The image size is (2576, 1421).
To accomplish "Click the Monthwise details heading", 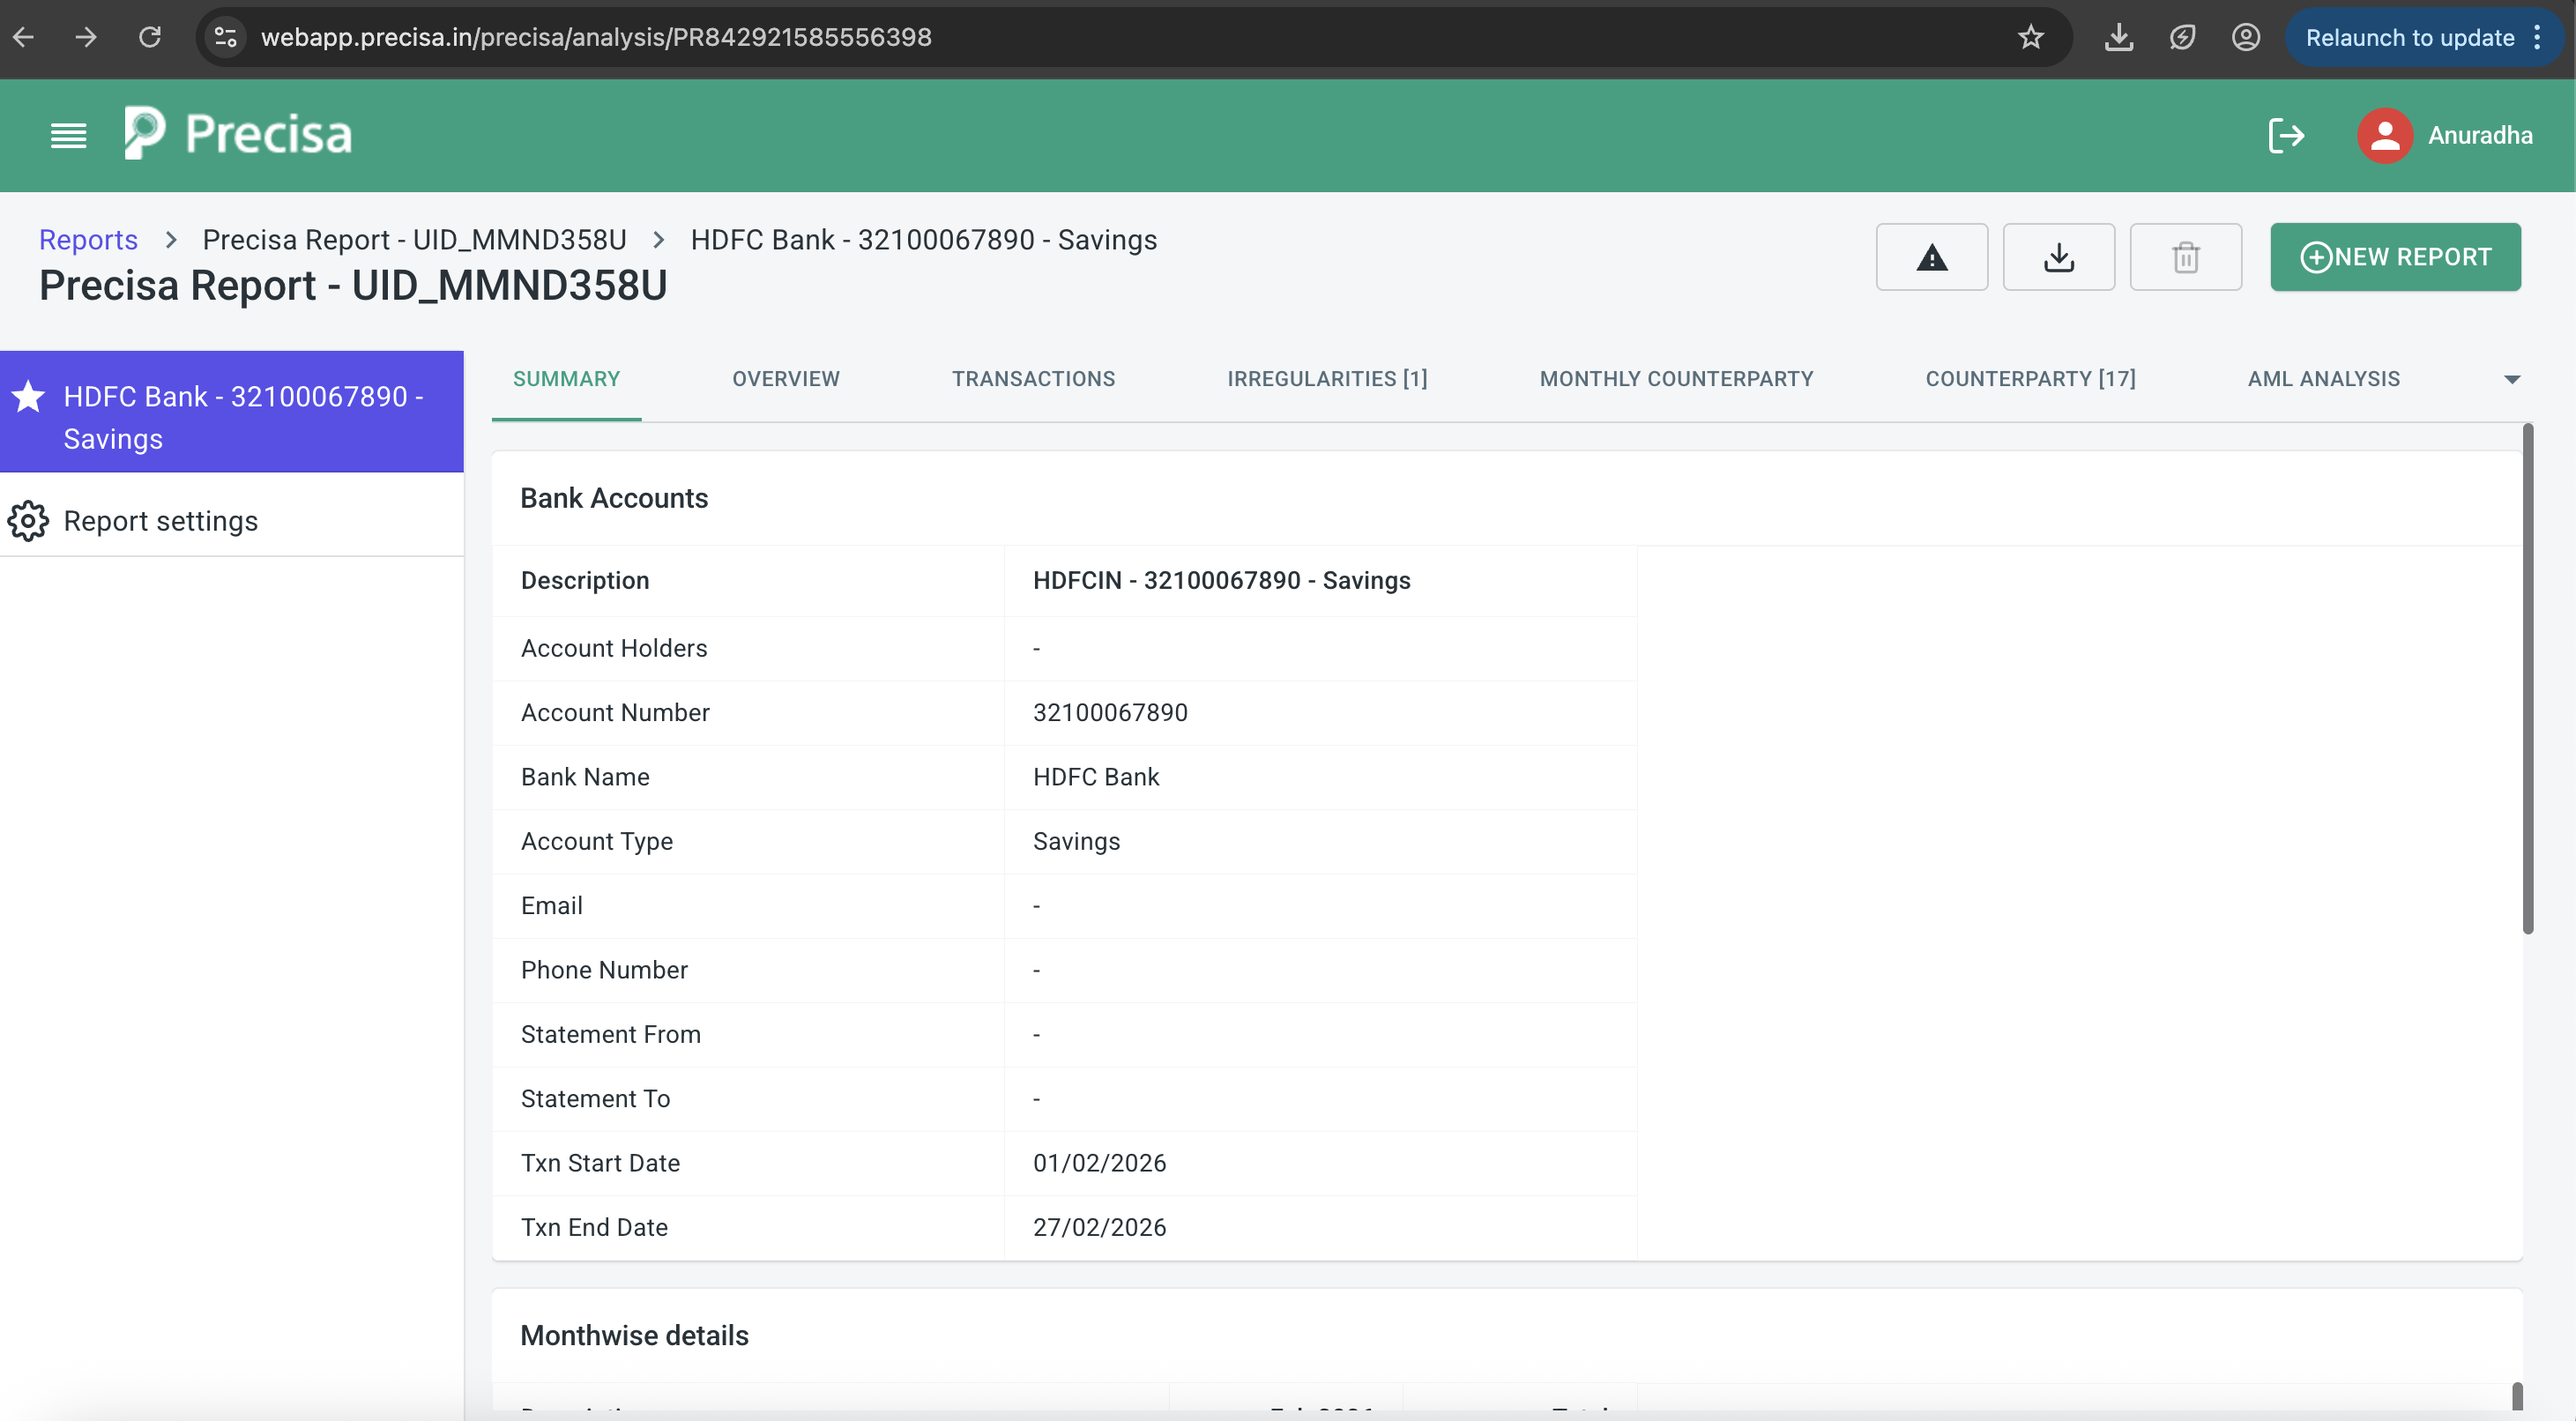I will [x=634, y=1335].
